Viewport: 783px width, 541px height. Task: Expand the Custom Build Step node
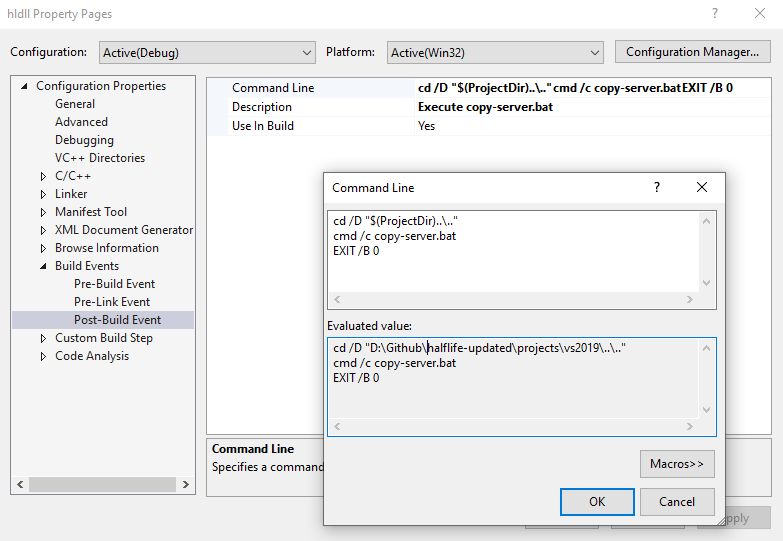pos(43,338)
